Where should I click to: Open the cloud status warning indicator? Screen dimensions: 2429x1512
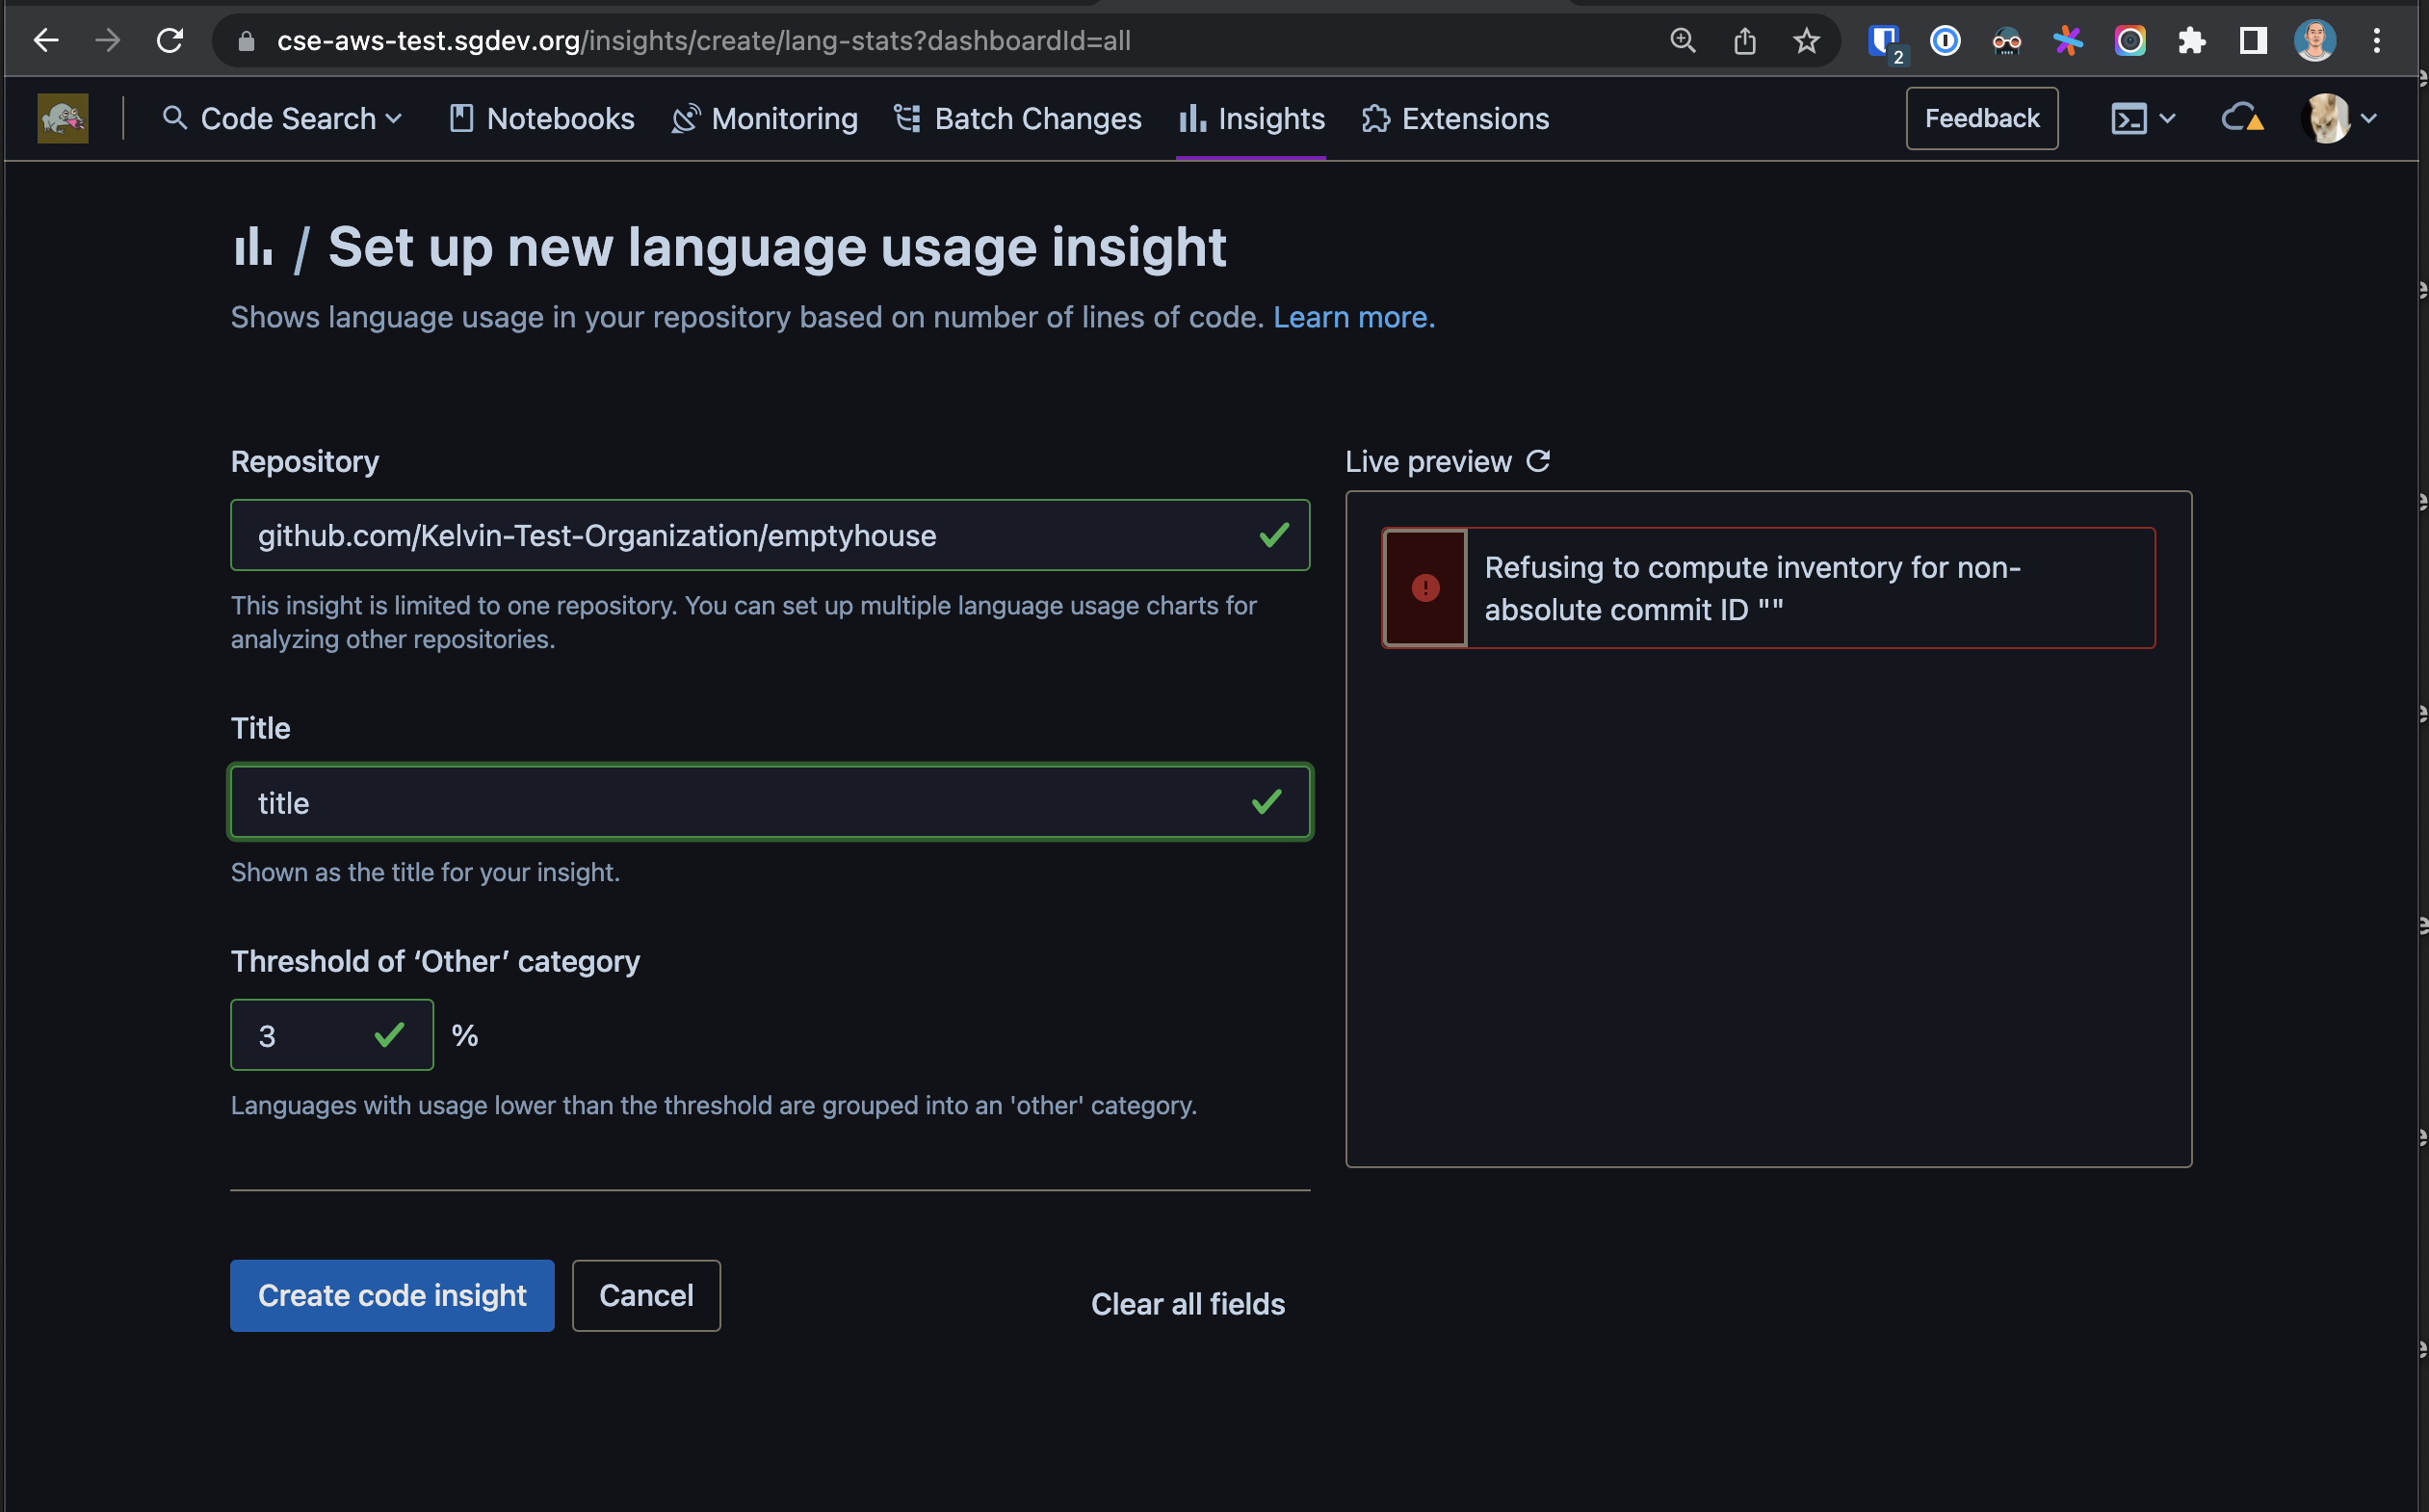[2242, 119]
